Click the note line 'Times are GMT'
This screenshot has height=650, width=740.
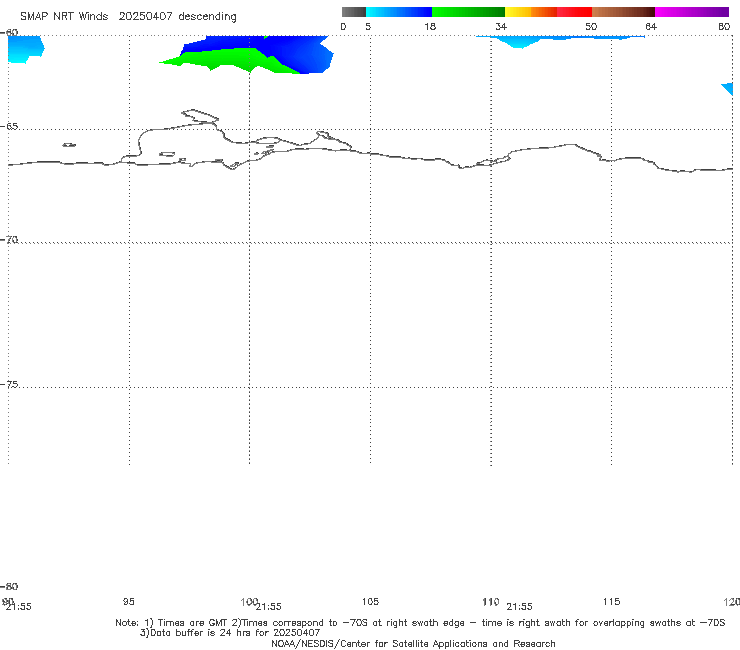[192, 623]
